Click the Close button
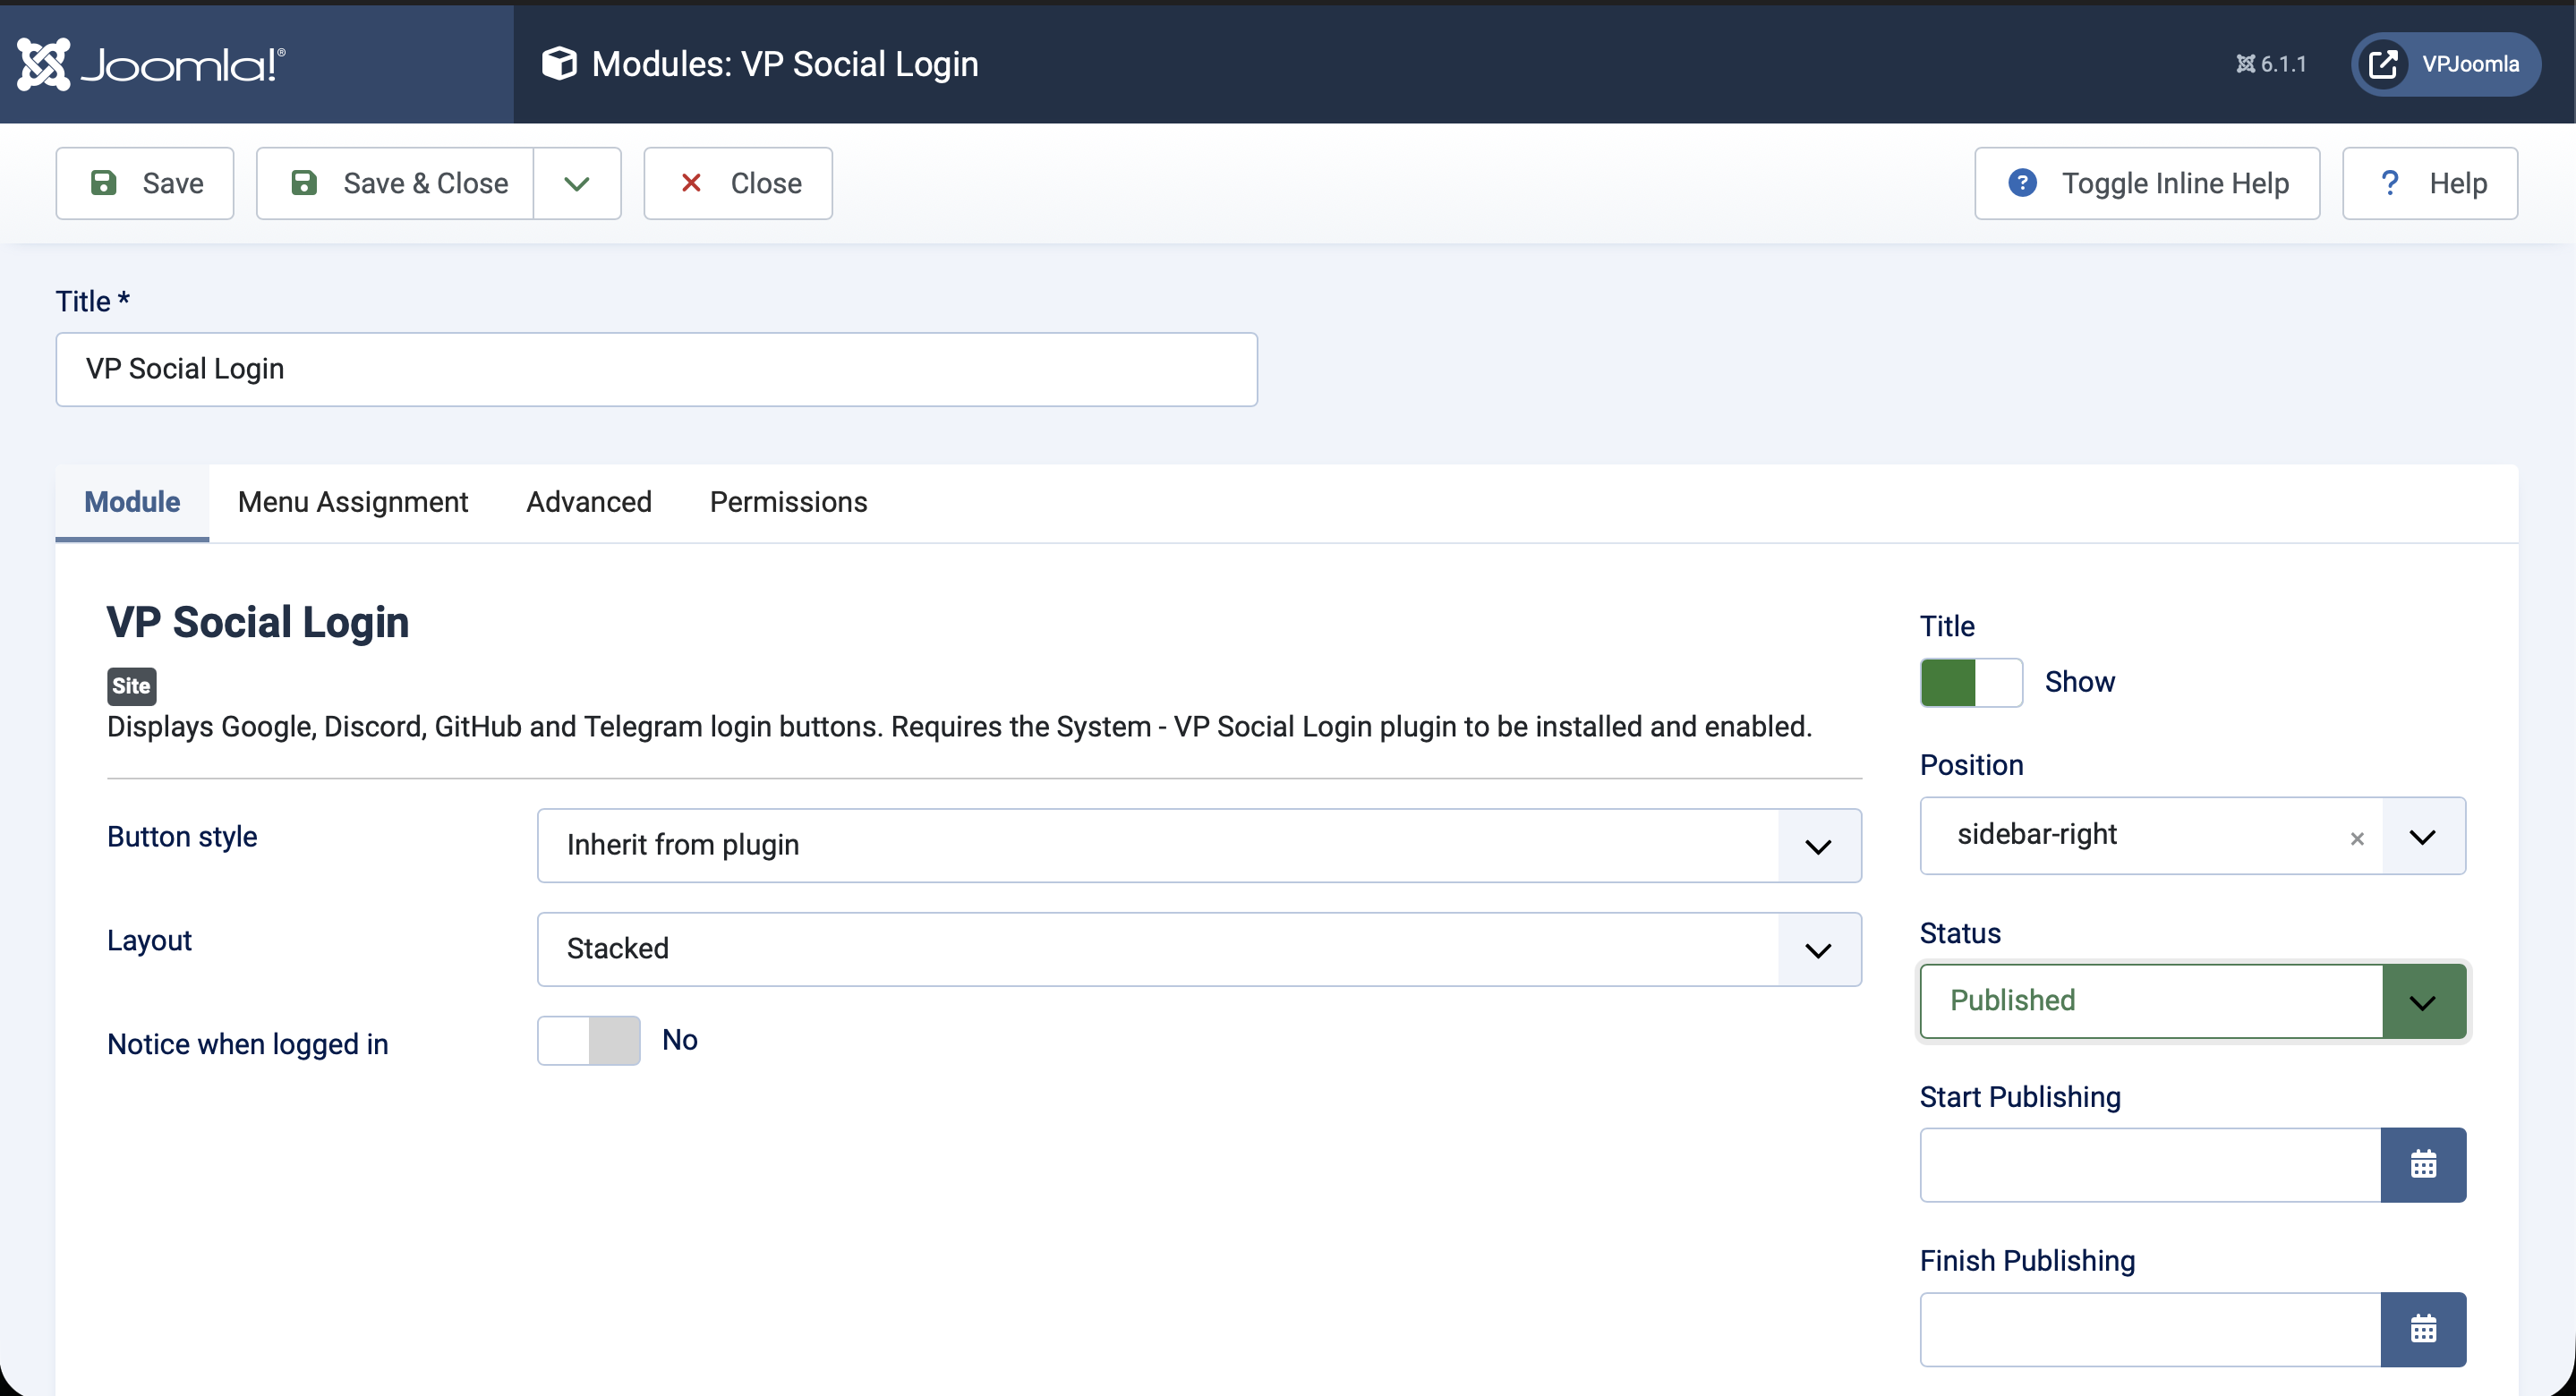The height and width of the screenshot is (1396, 2576). [738, 183]
